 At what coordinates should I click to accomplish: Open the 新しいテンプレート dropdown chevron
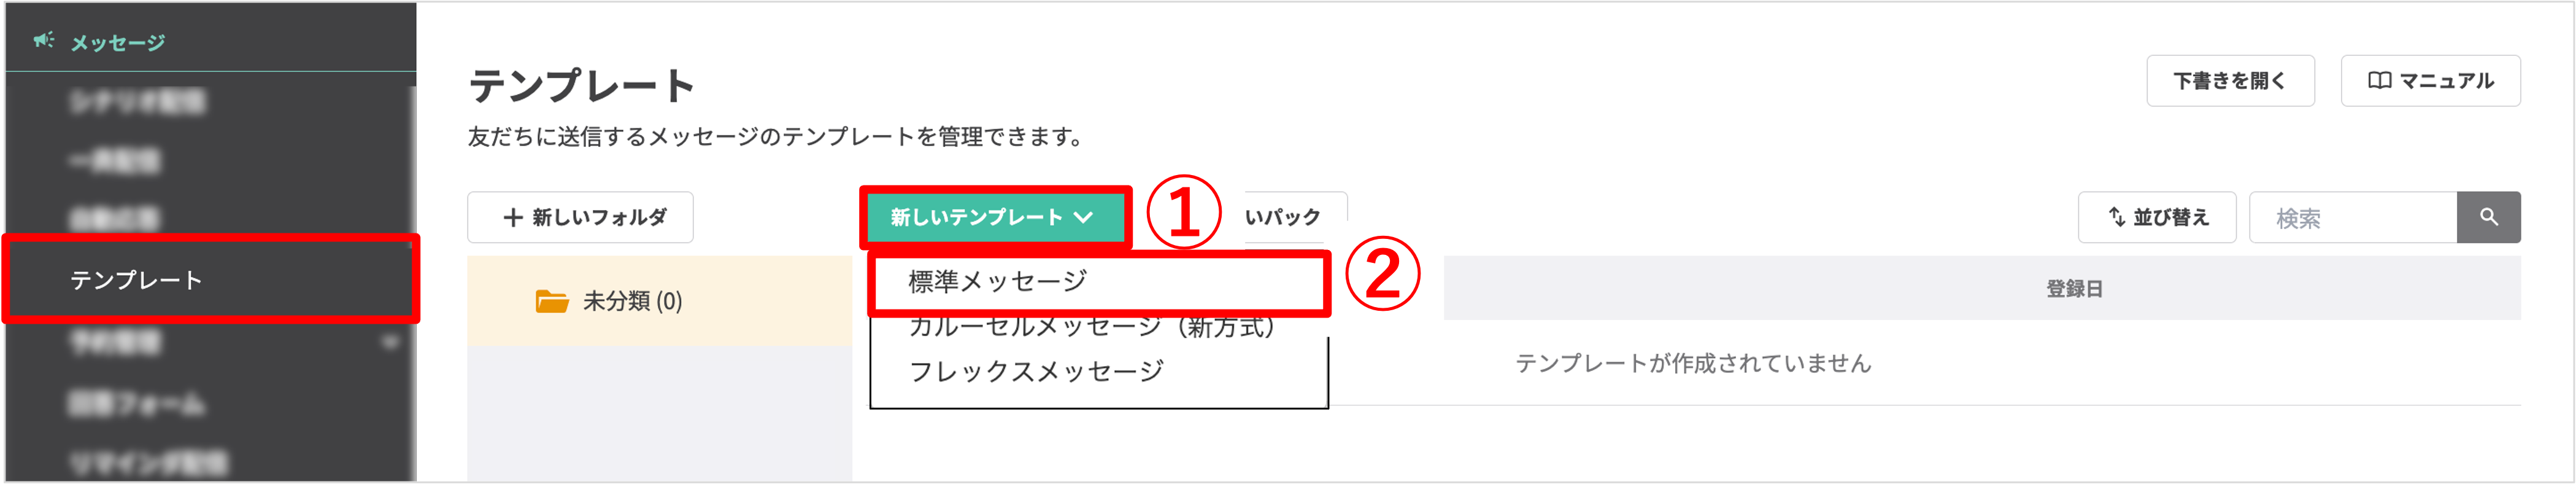[1085, 216]
